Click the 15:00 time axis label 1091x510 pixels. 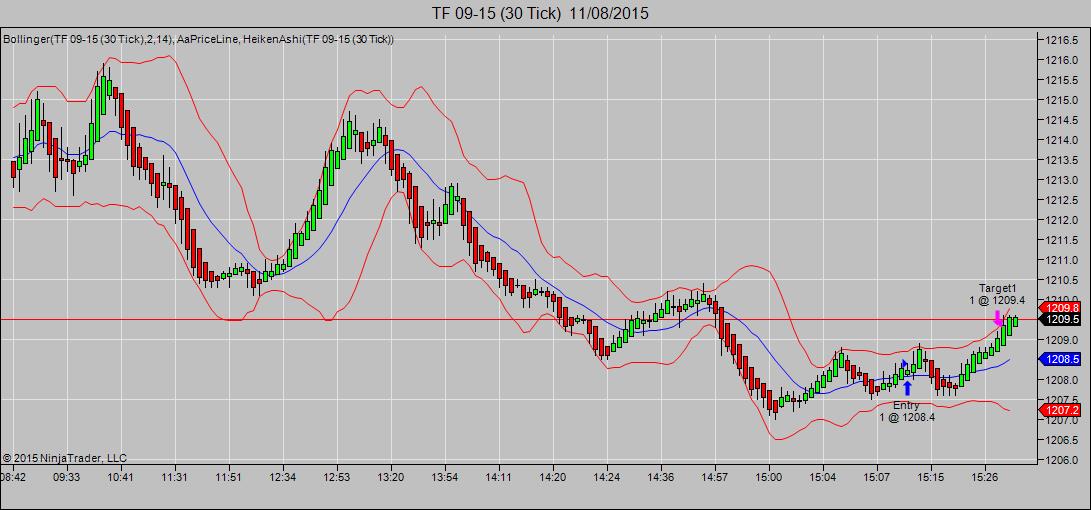click(769, 477)
